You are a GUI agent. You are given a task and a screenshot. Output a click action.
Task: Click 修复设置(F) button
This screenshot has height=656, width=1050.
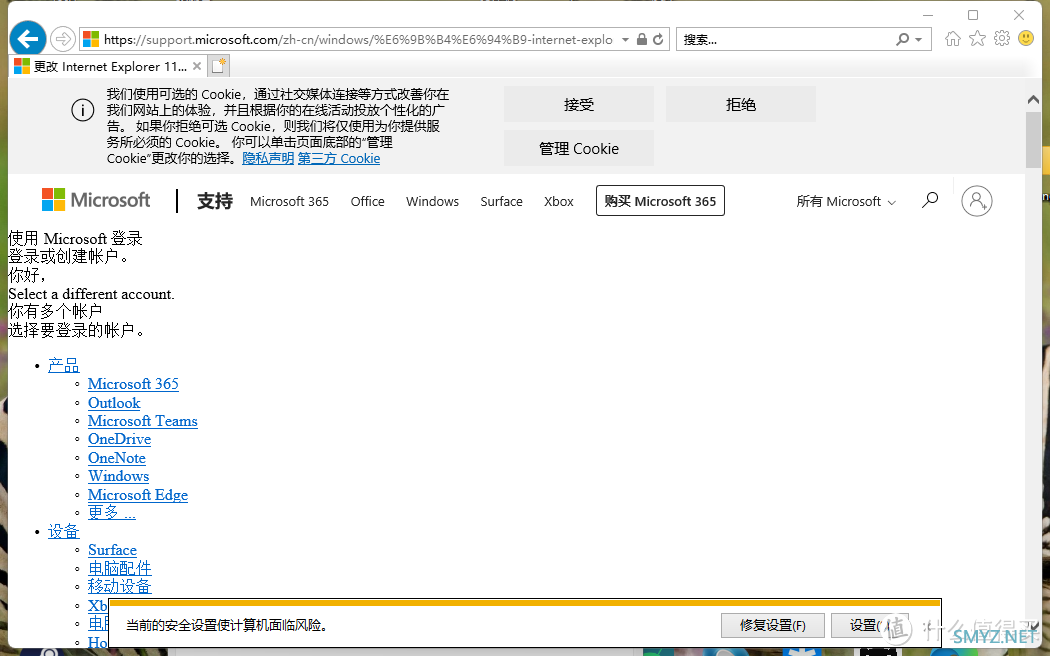[773, 625]
